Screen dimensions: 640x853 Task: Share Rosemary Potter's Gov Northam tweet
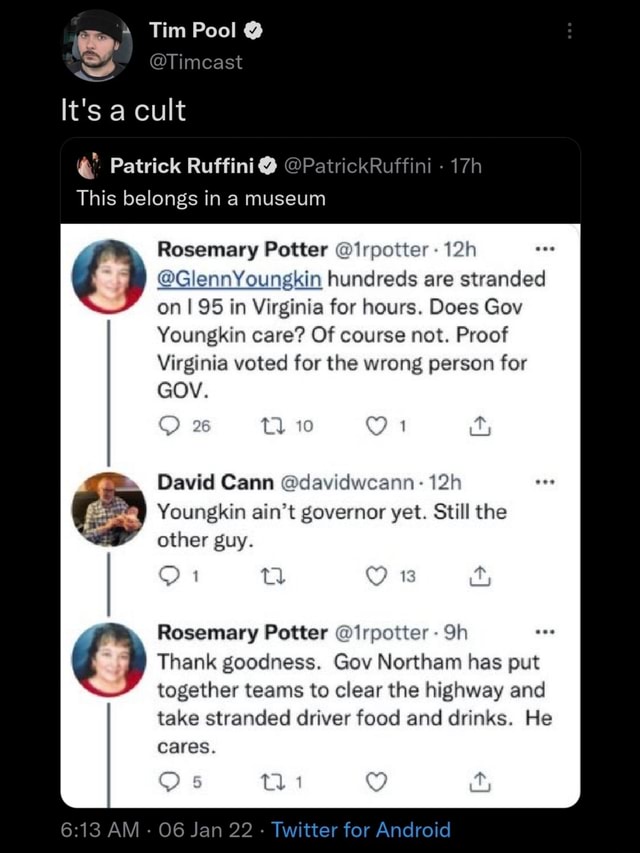tap(479, 782)
